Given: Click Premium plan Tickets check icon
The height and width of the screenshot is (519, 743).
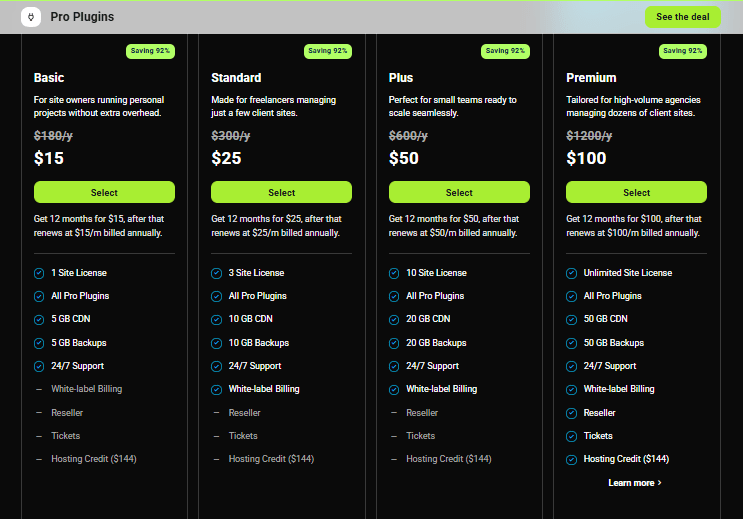Looking at the screenshot, I should [x=571, y=436].
